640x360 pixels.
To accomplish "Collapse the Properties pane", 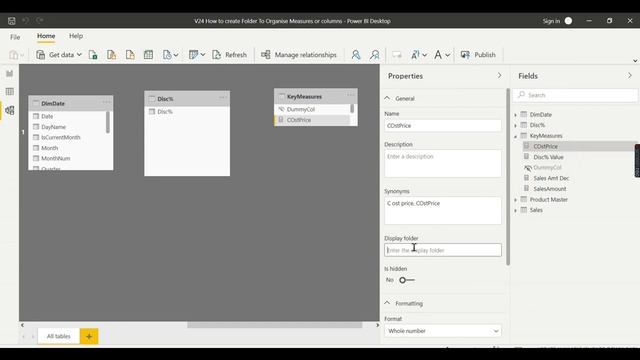I will [499, 76].
